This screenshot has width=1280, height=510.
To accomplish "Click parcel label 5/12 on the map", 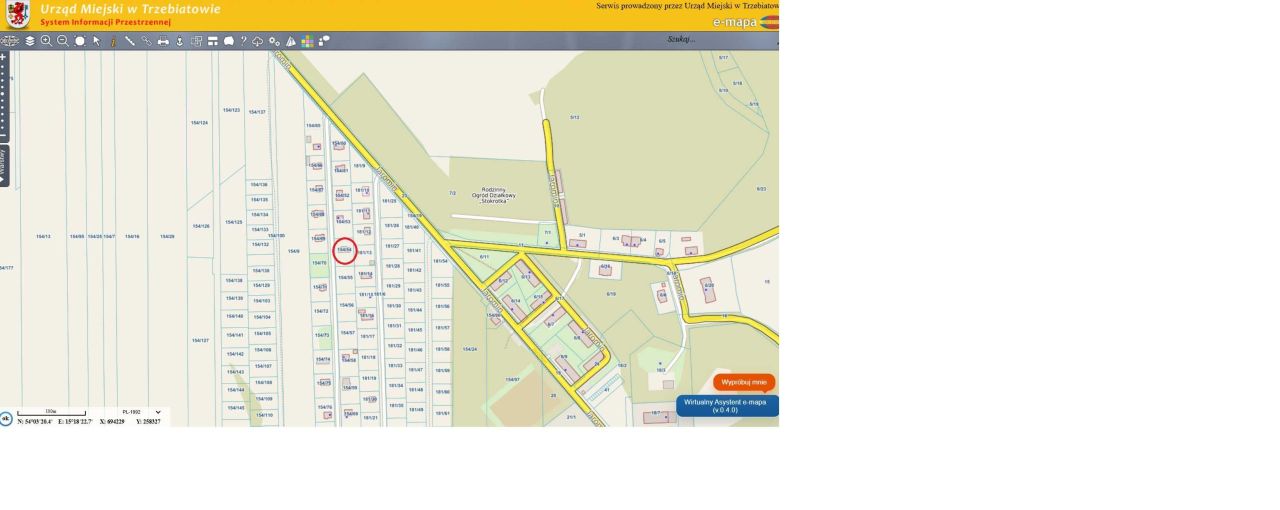I will click(x=575, y=117).
